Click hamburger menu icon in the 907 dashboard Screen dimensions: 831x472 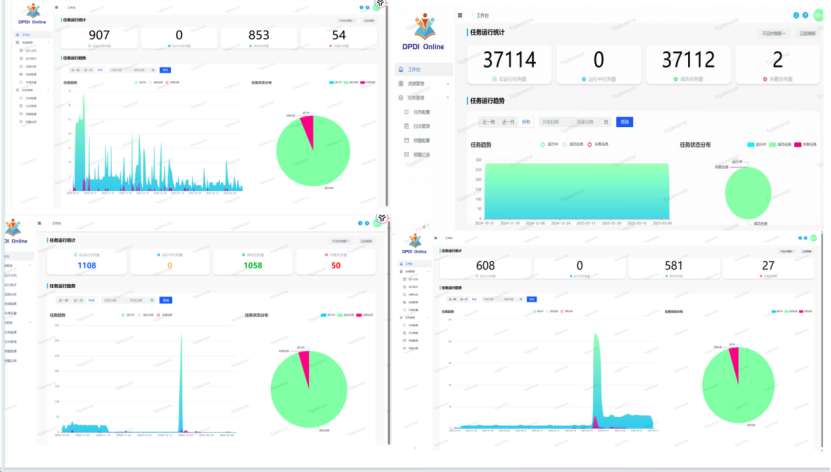[x=57, y=7]
